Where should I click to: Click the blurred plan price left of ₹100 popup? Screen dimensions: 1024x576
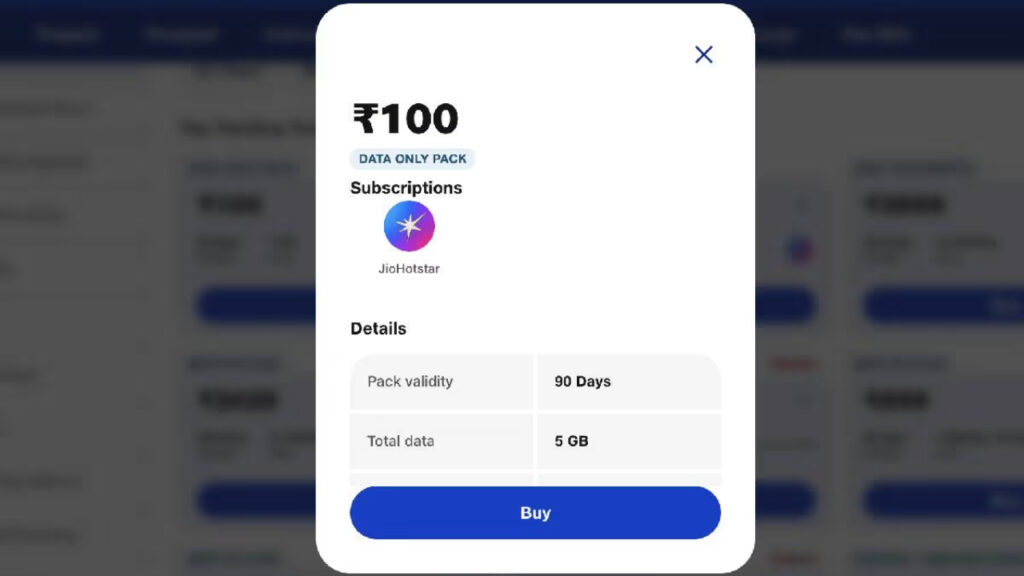(x=231, y=204)
